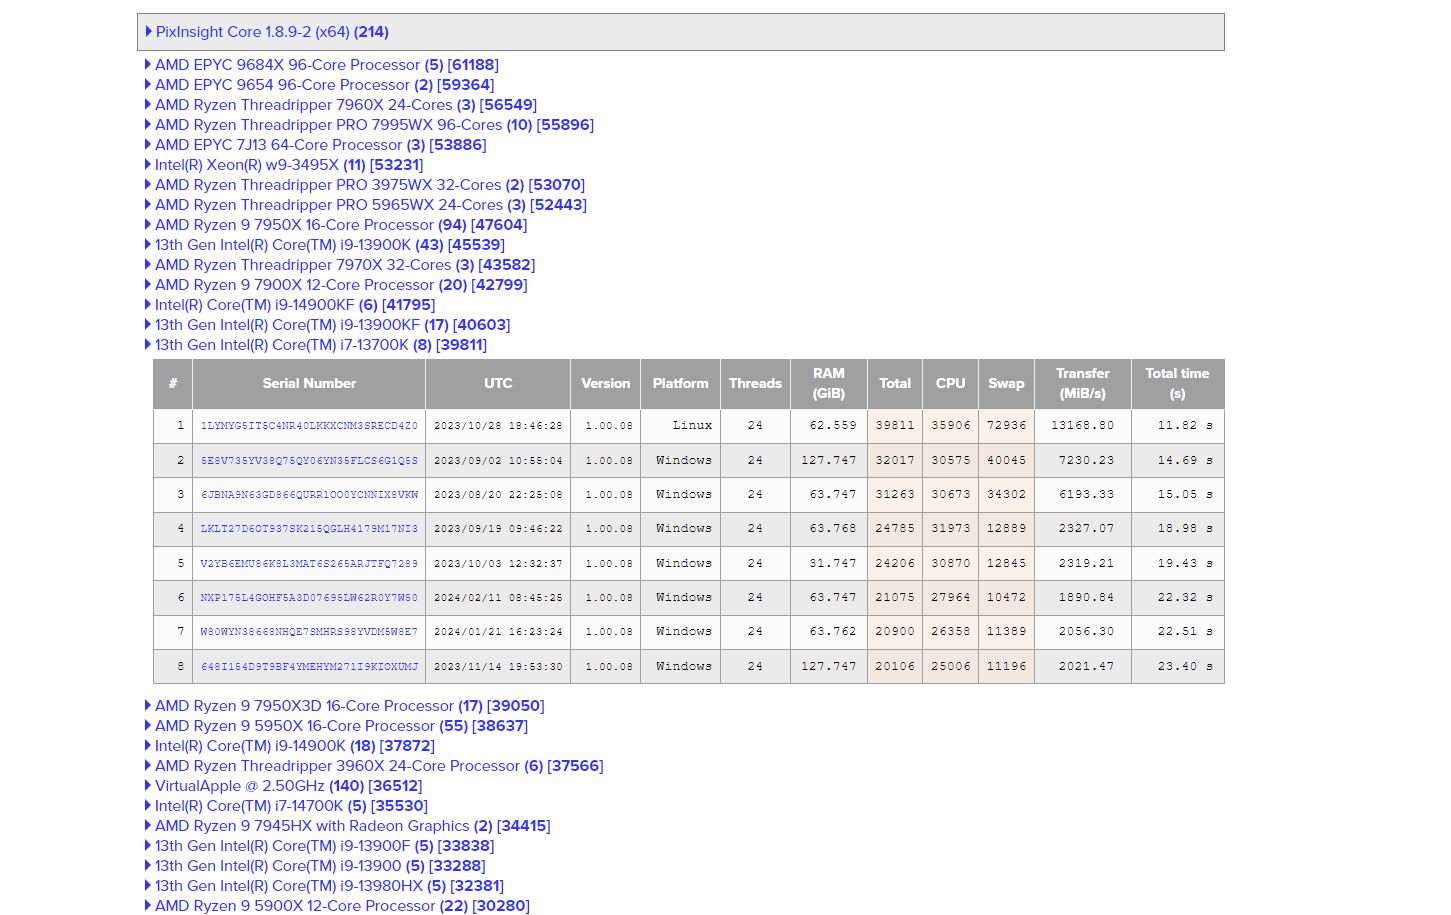Select the UTC date 2024/02/11 08:45:25
1451x915 pixels.
point(498,598)
